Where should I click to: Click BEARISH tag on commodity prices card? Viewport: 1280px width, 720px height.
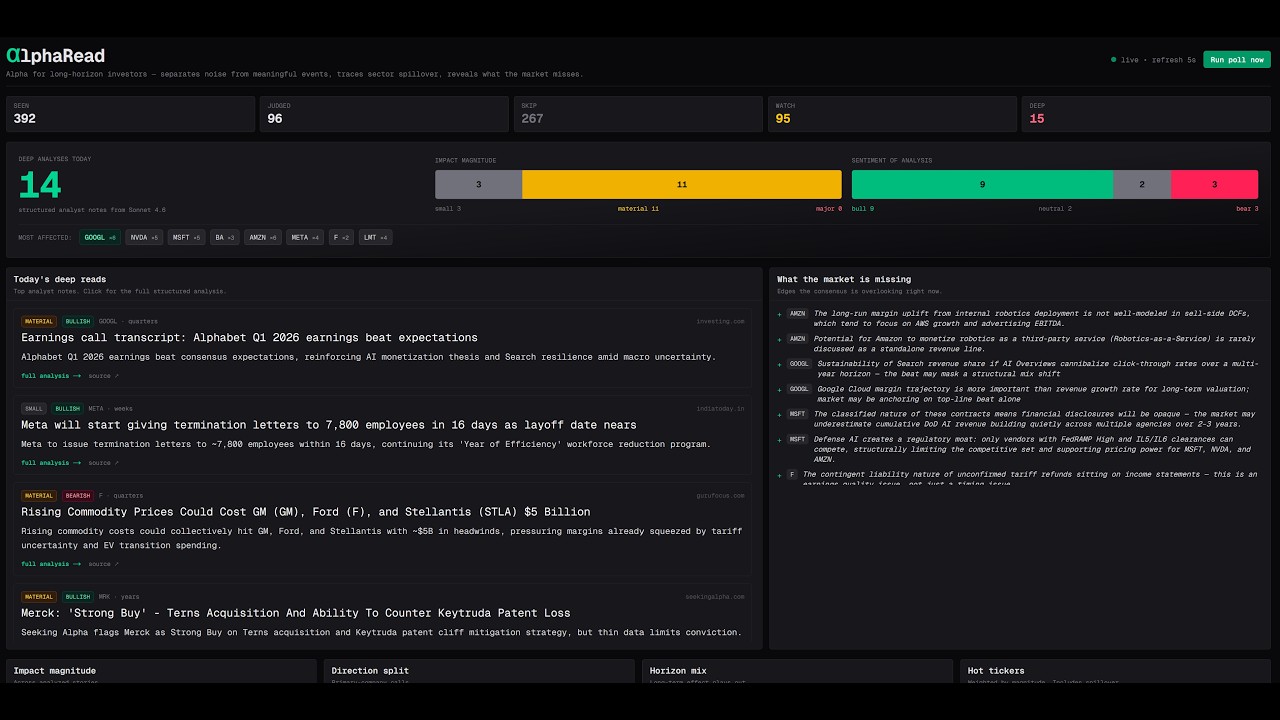[x=77, y=496]
